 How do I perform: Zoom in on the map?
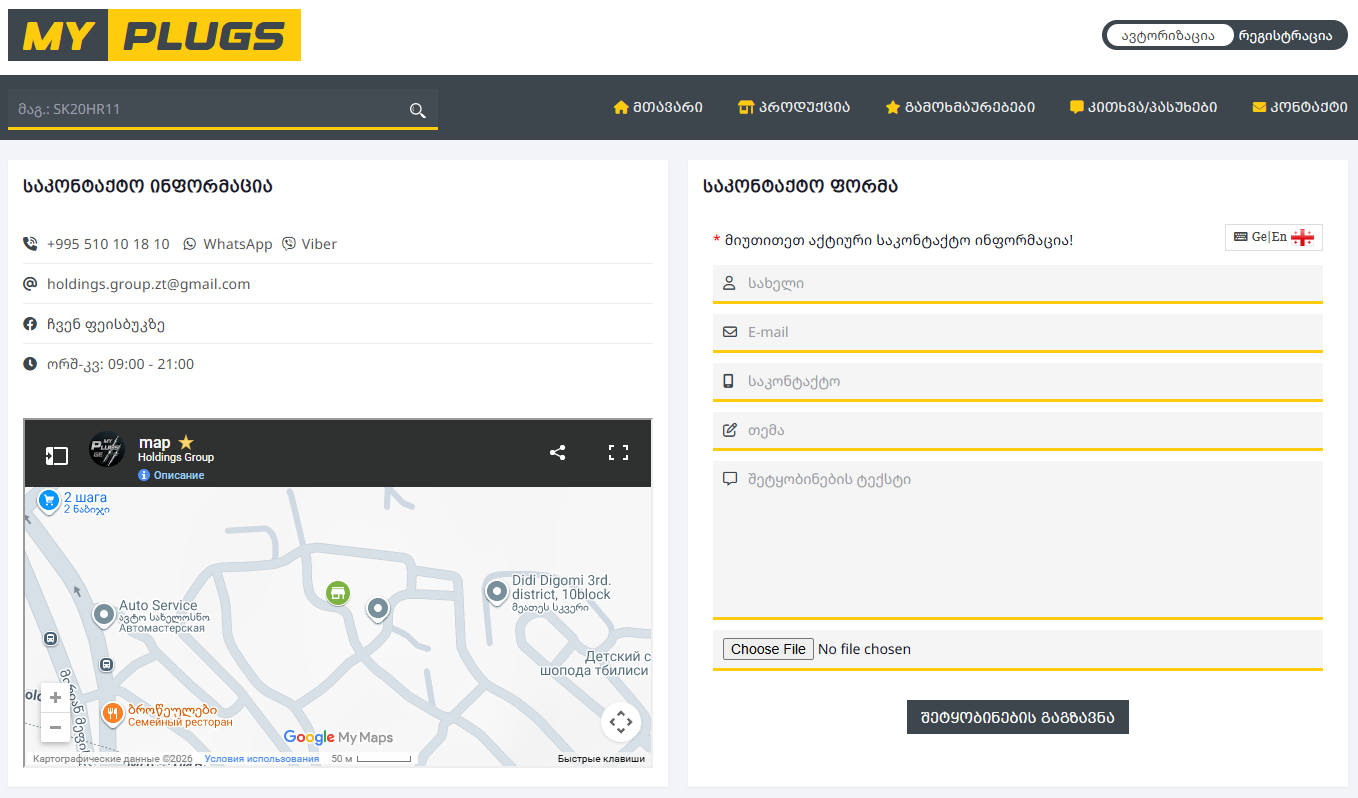[x=56, y=697]
